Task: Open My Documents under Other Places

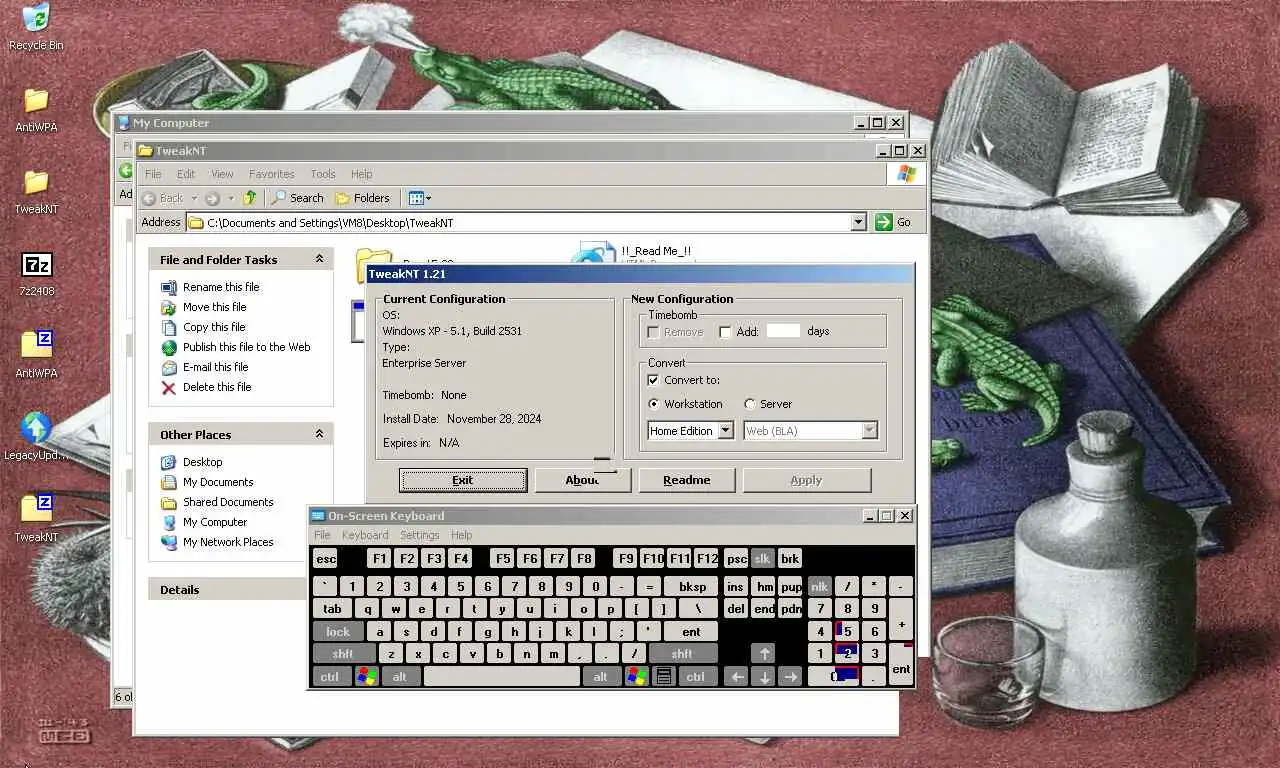Action: pyautogui.click(x=218, y=482)
